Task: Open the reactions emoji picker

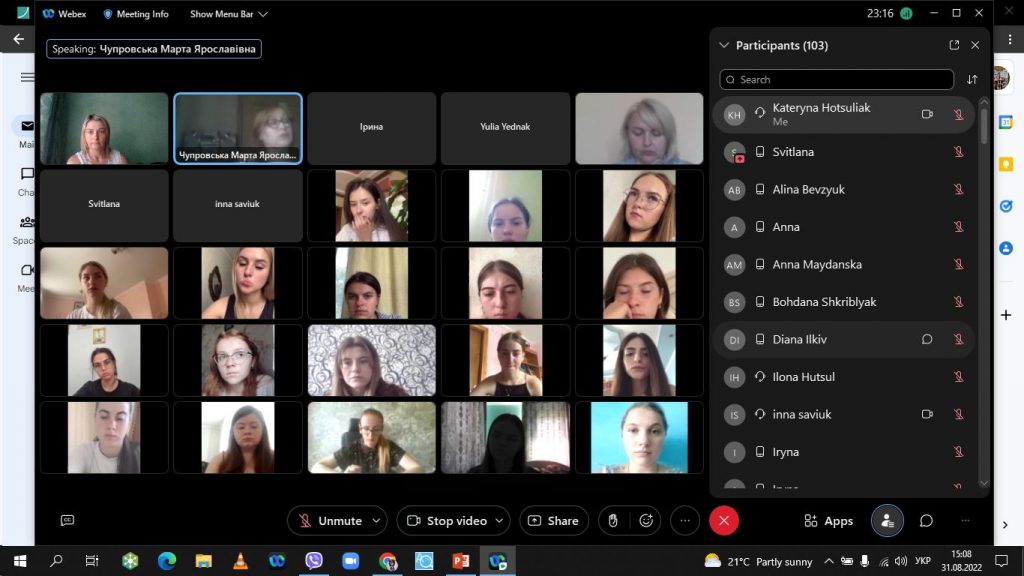Action: pos(647,521)
